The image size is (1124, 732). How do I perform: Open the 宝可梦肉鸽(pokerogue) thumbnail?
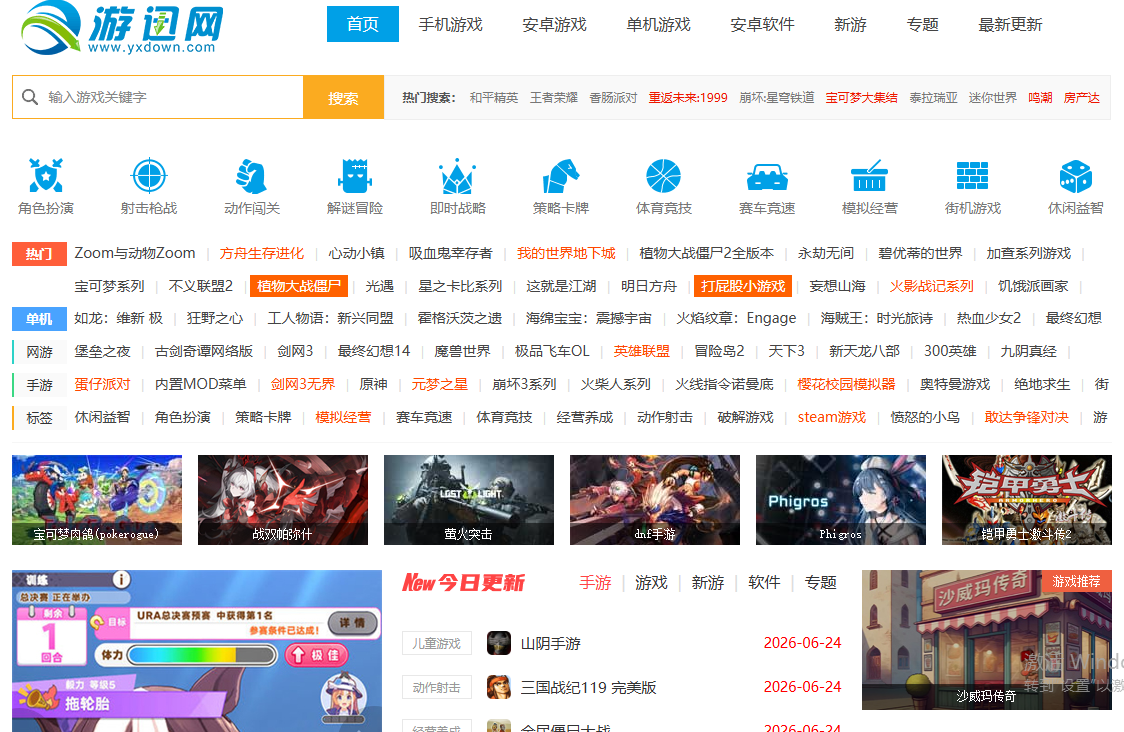pos(97,500)
